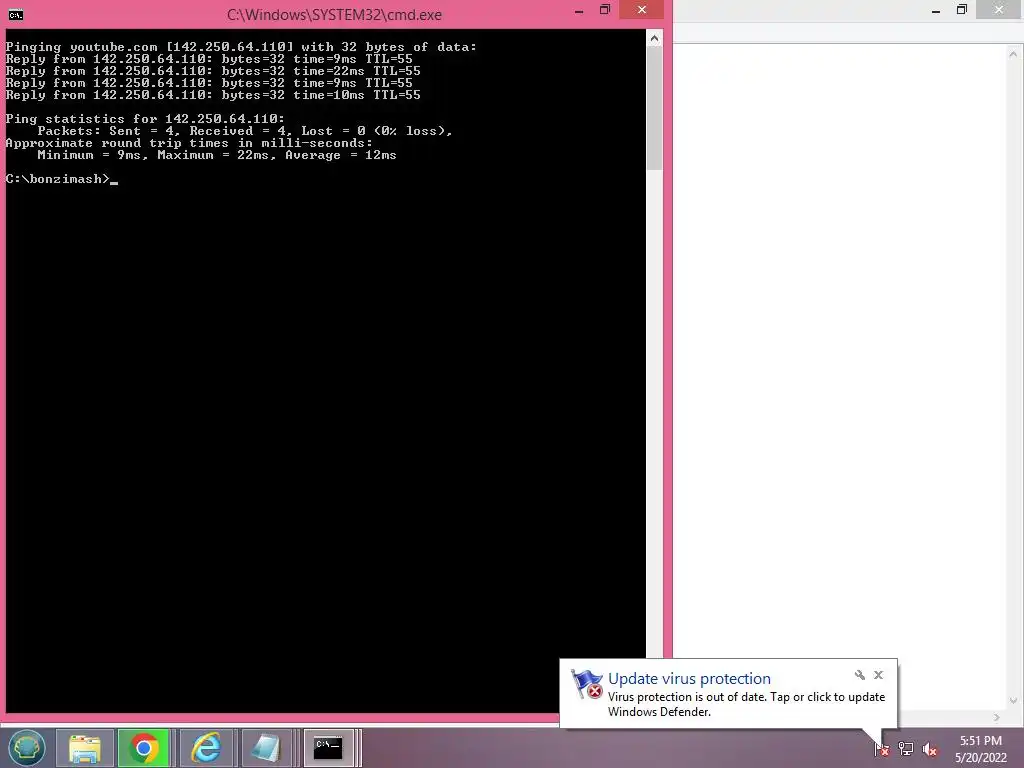
Task: Click the 'Packets: Sent = 4' line
Action: pos(245,131)
